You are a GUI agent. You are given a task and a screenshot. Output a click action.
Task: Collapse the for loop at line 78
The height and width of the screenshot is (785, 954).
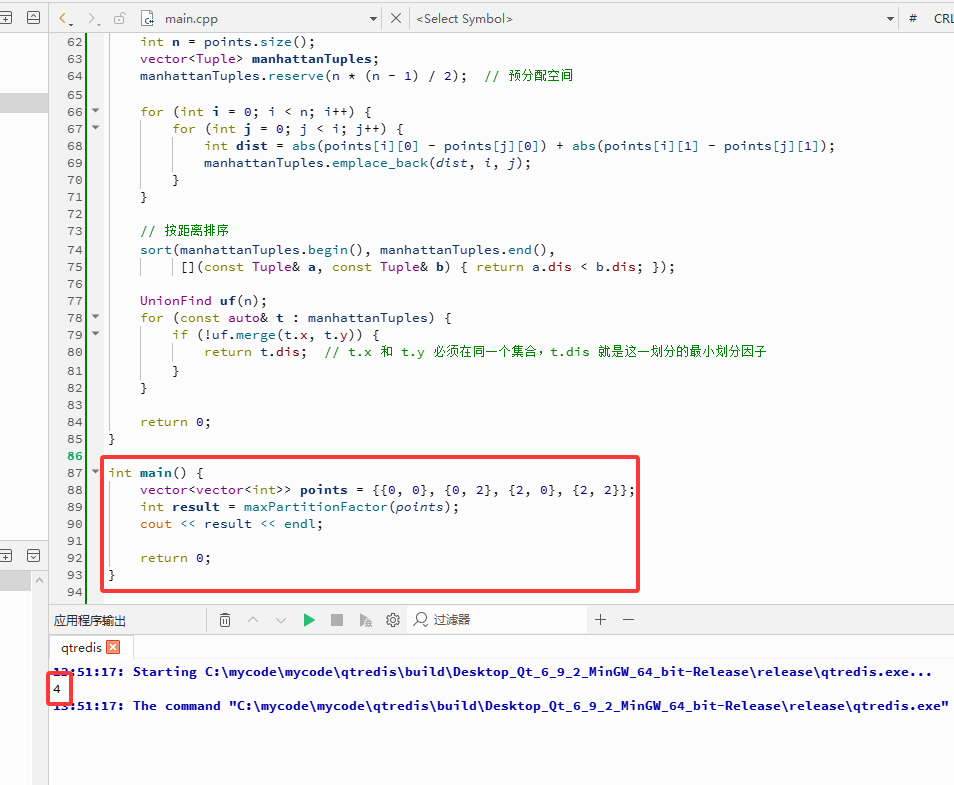tap(96, 316)
